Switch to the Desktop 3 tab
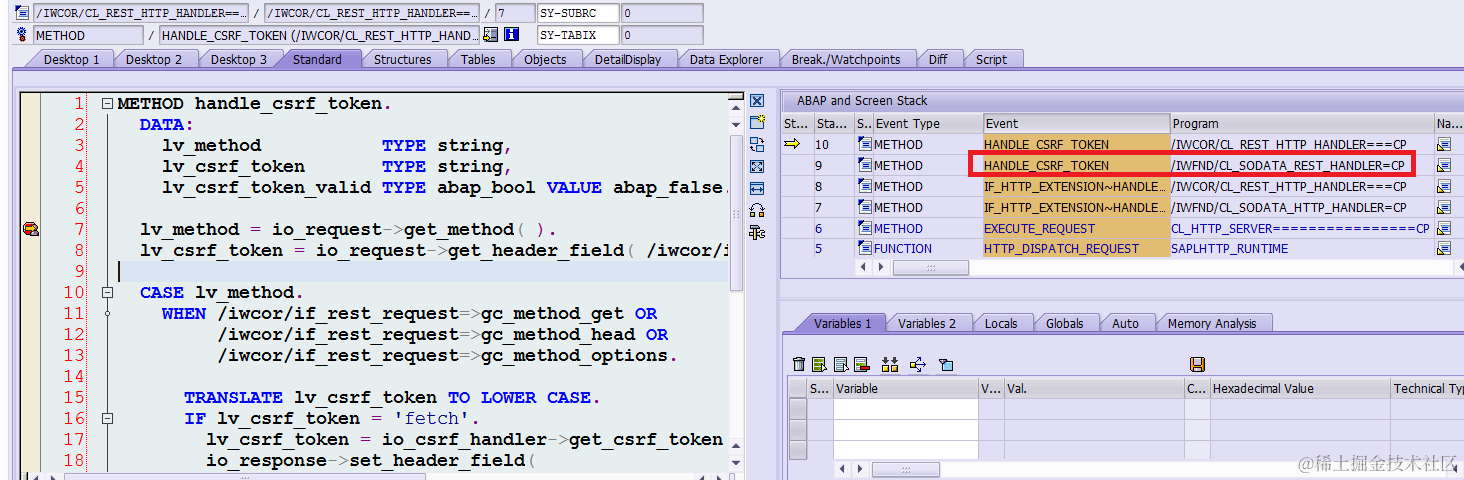This screenshot has height=480, width=1464. 239,60
